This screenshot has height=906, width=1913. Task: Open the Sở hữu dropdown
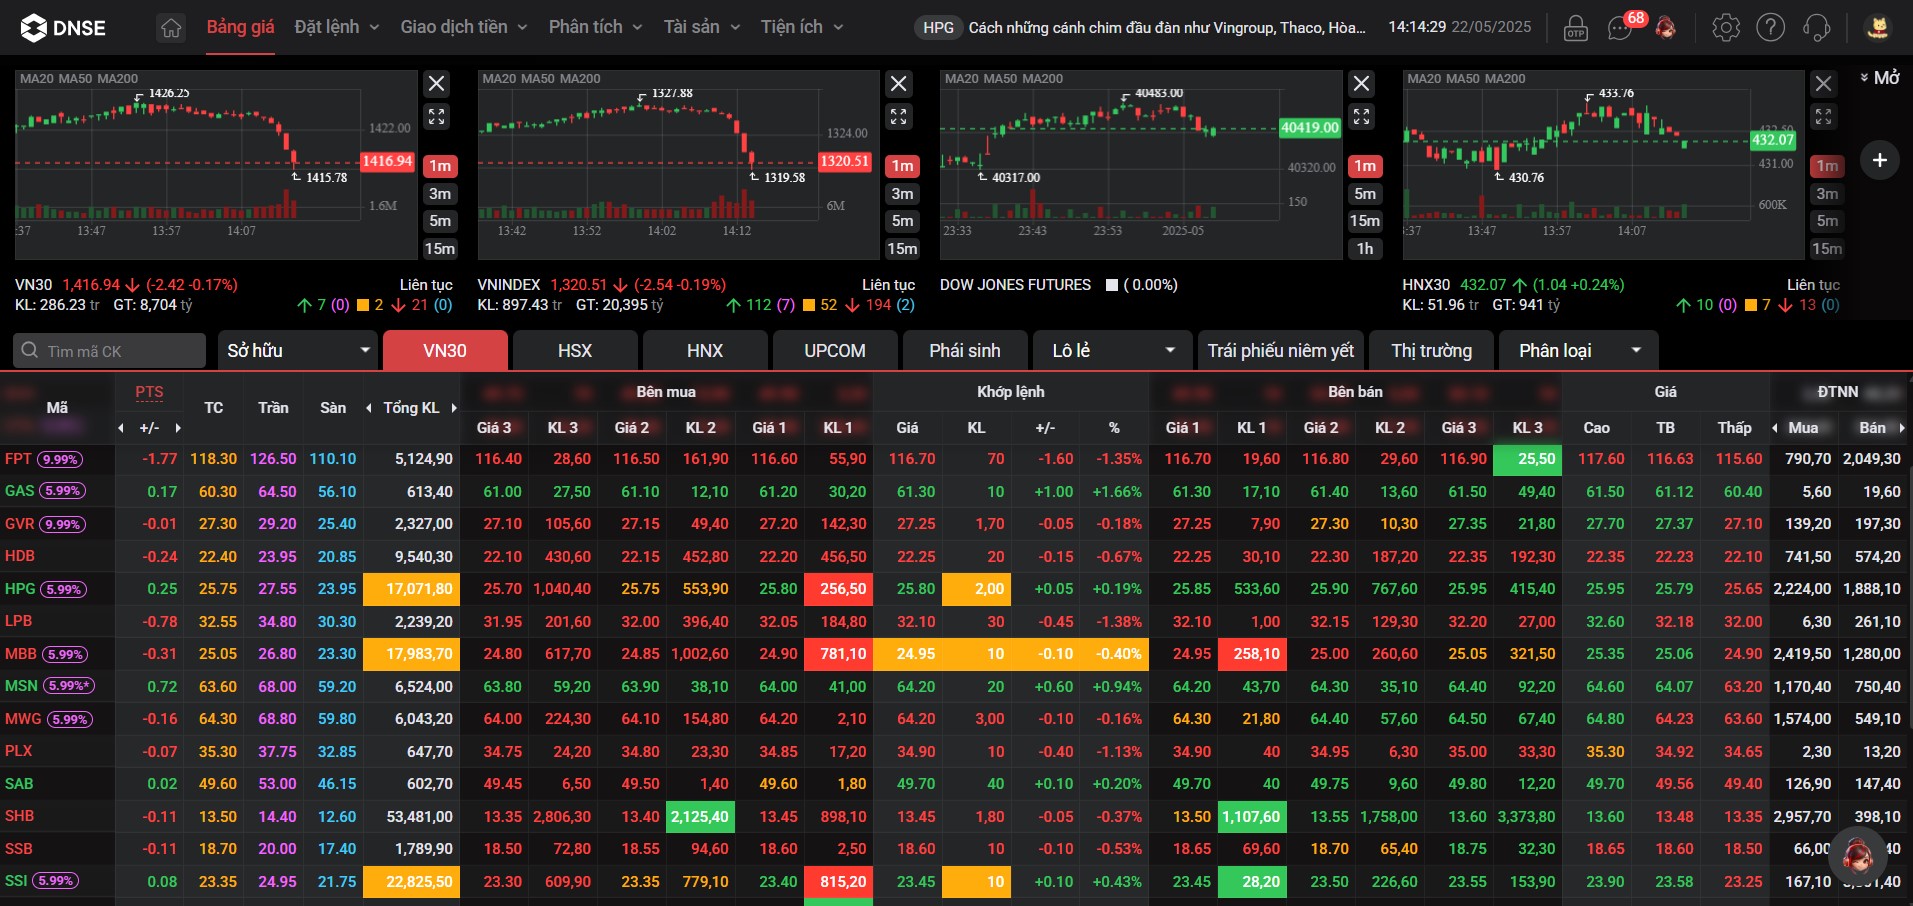298,351
